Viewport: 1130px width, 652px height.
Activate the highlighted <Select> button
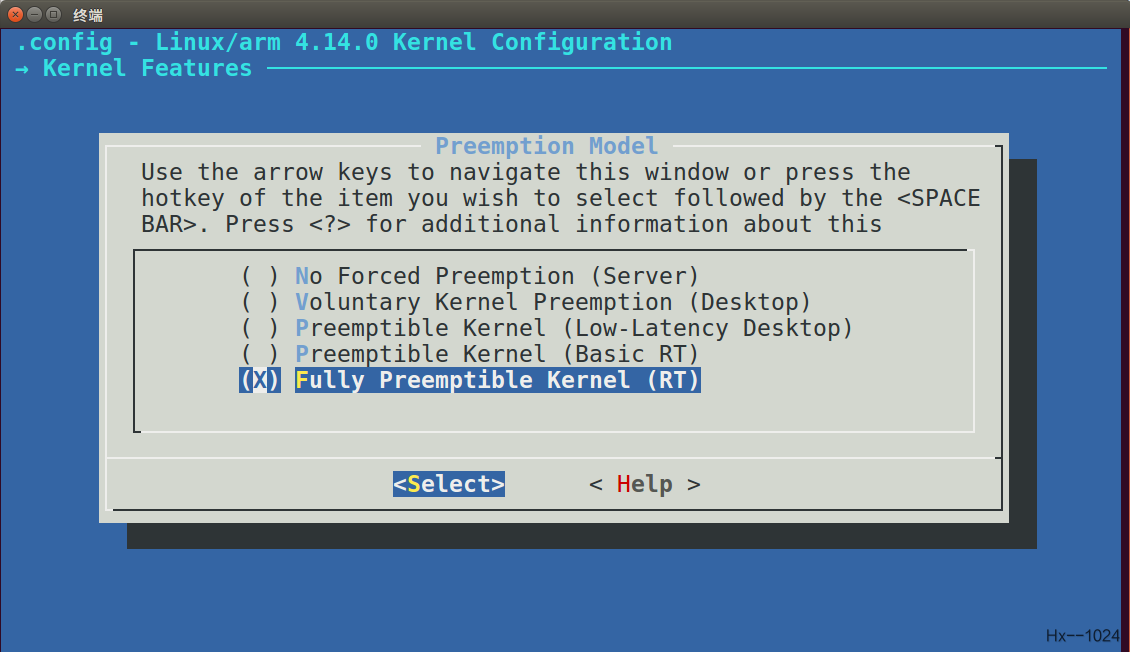pos(448,483)
